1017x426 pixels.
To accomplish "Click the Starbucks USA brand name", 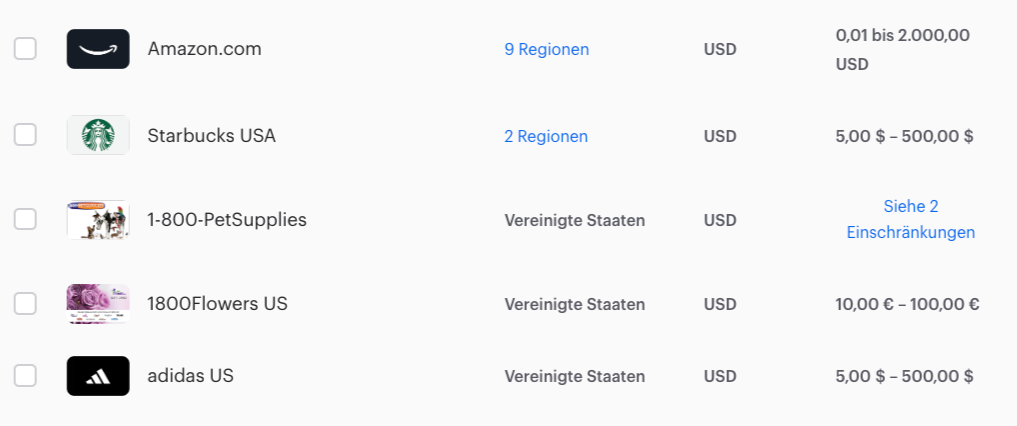I will pyautogui.click(x=211, y=136).
